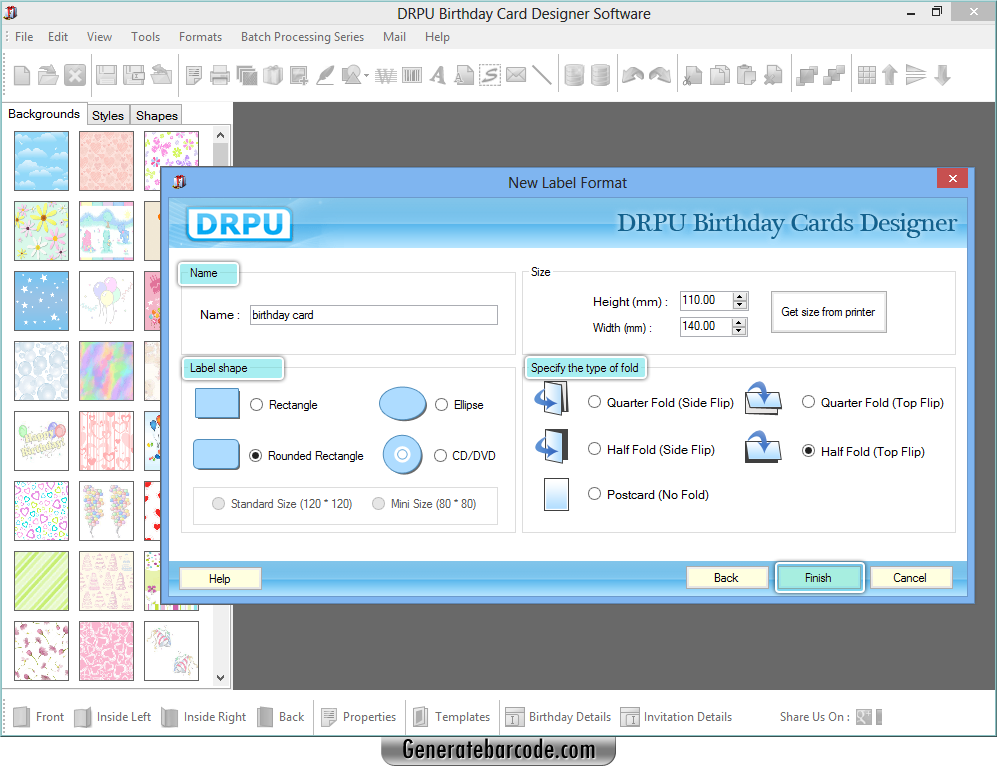Click the Height (mm) value field
Screen dimensions: 997x766
(706, 300)
